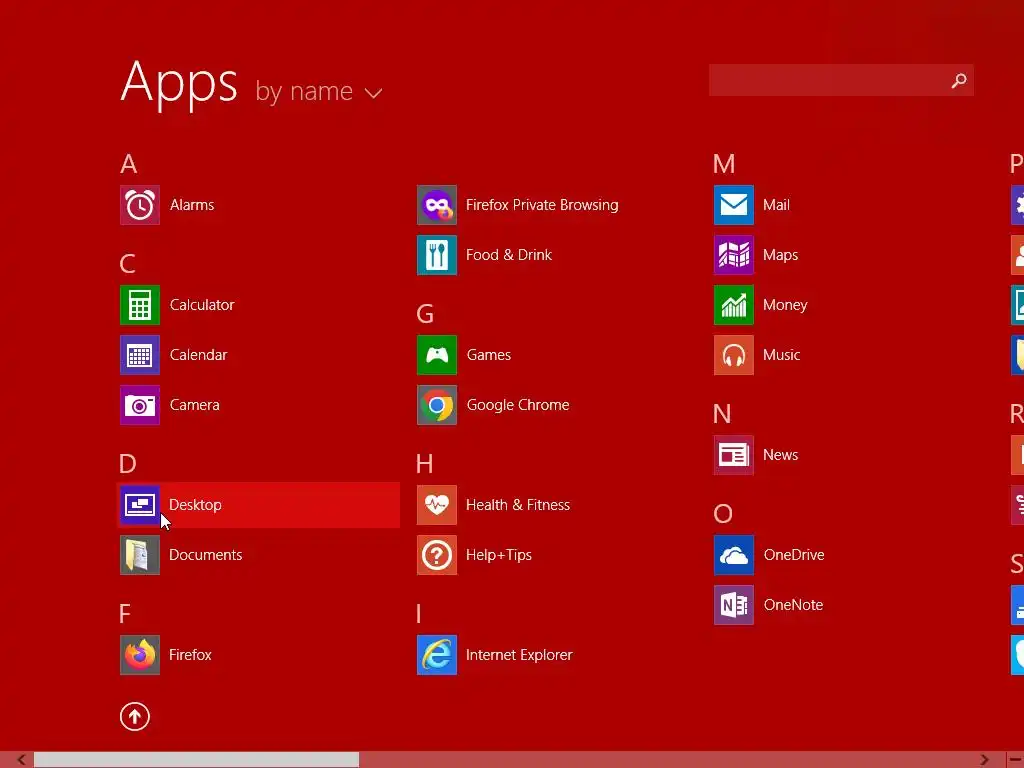Launch the Games app icon
This screenshot has width=1024, height=768.
click(437, 355)
